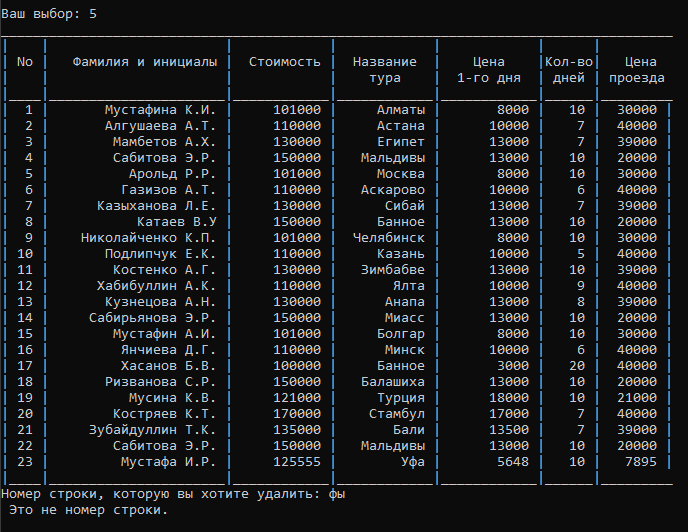Click the tour name 'Алматы'
The height and width of the screenshot is (532, 688).
(x=401, y=110)
